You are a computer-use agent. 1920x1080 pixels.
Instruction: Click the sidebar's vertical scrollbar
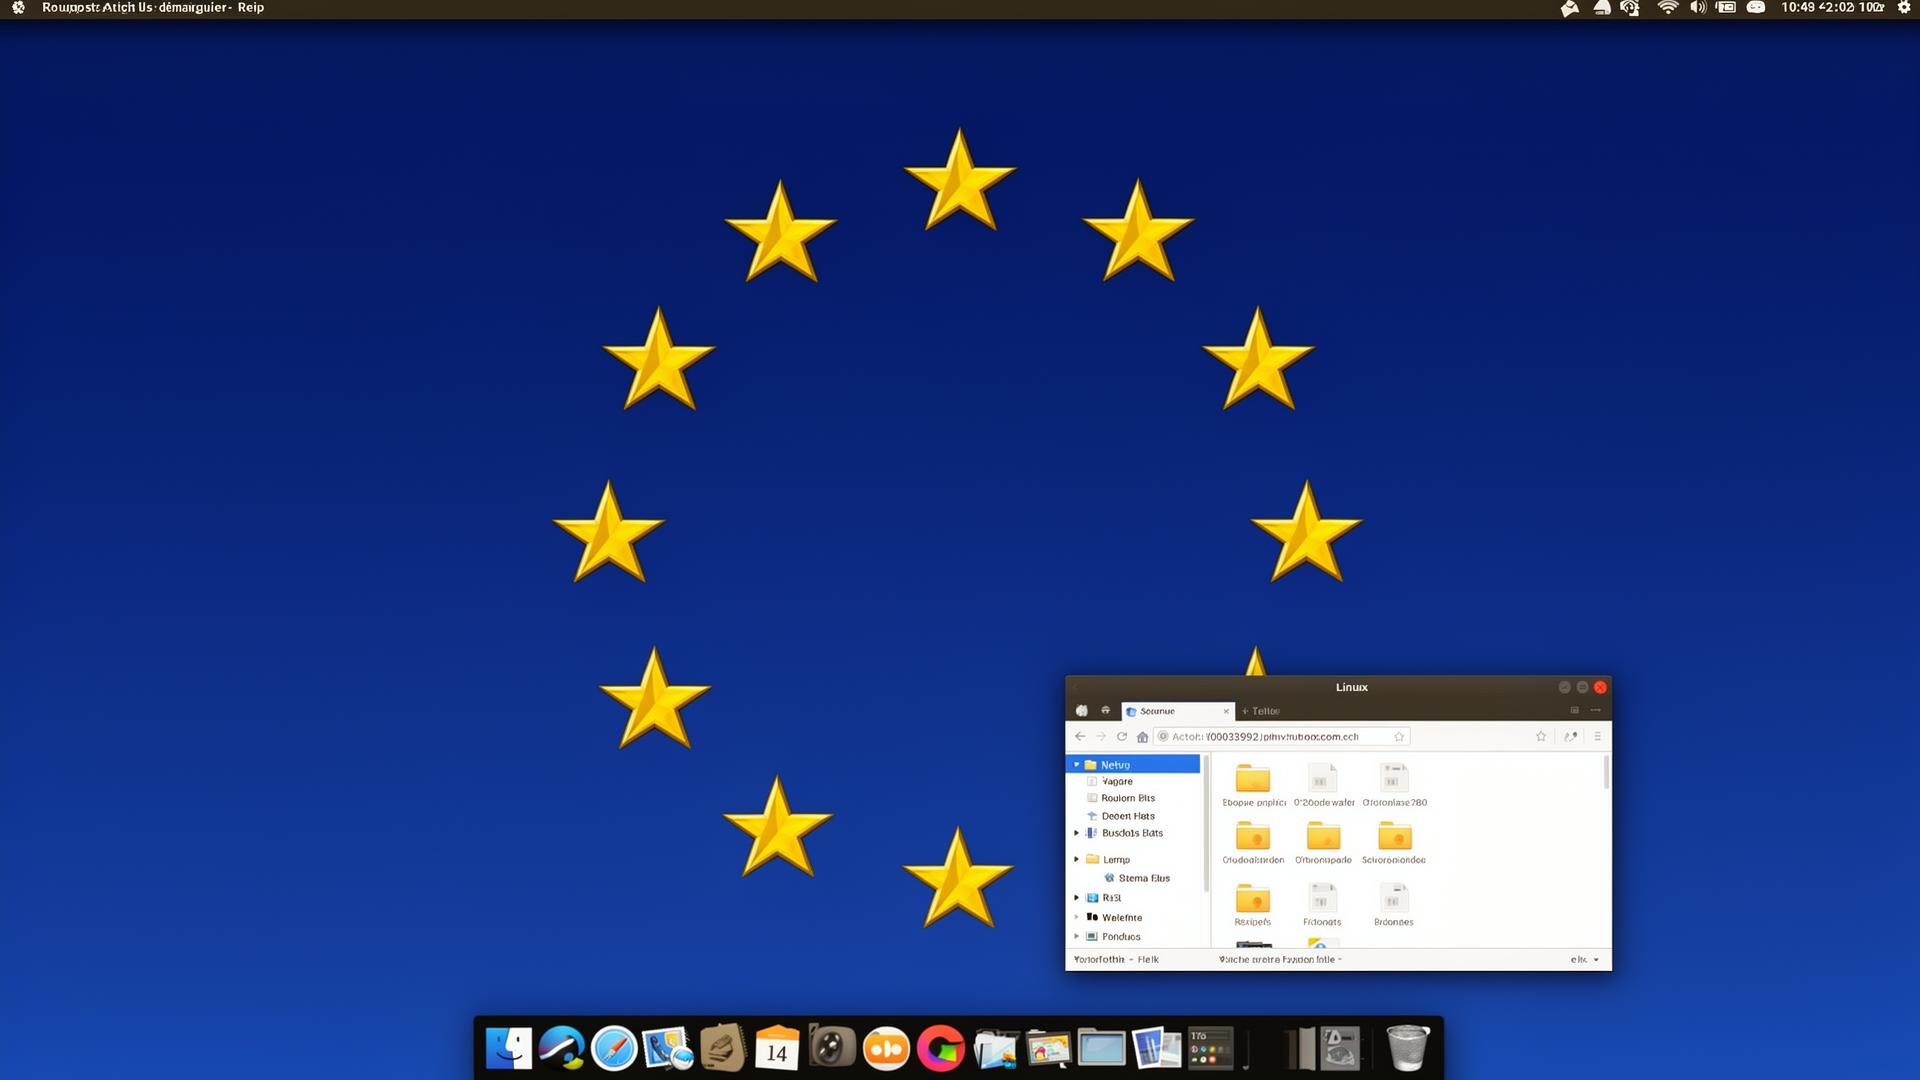[1206, 824]
